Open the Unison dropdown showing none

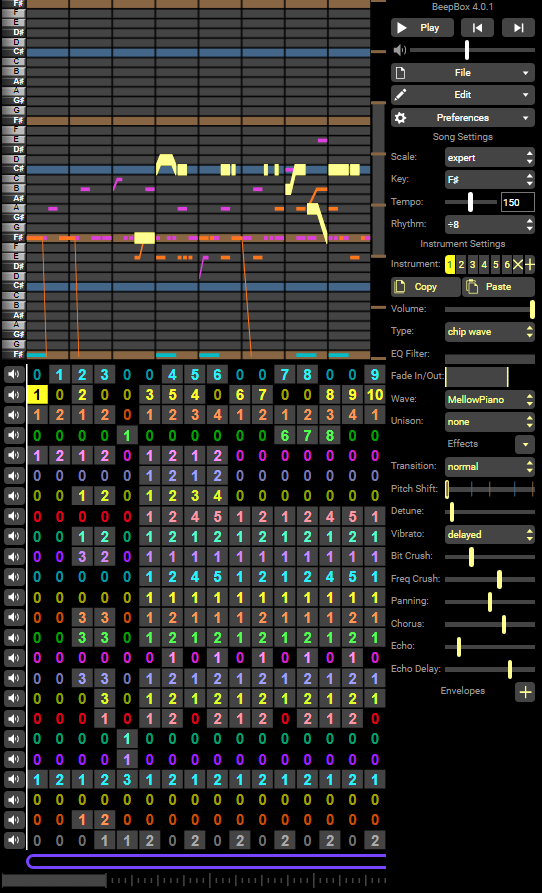pos(490,422)
